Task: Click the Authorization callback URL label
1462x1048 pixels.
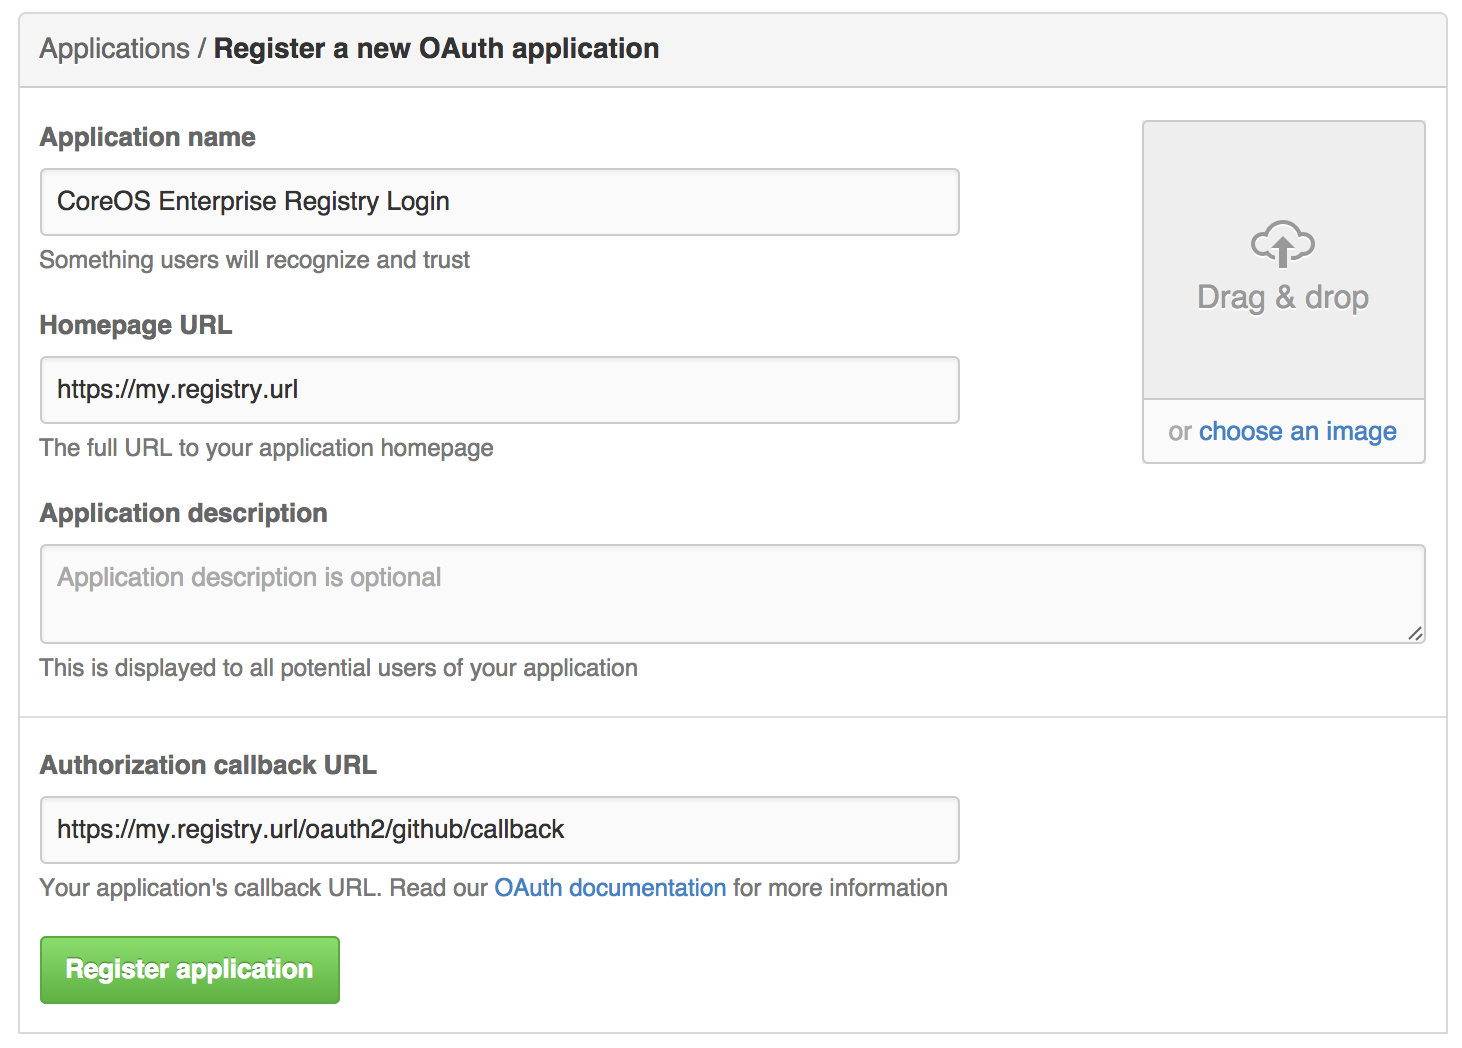Action: (207, 765)
